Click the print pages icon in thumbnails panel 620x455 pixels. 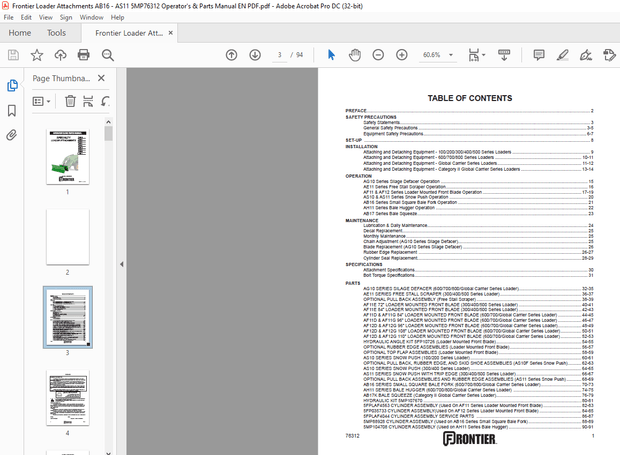tap(88, 101)
